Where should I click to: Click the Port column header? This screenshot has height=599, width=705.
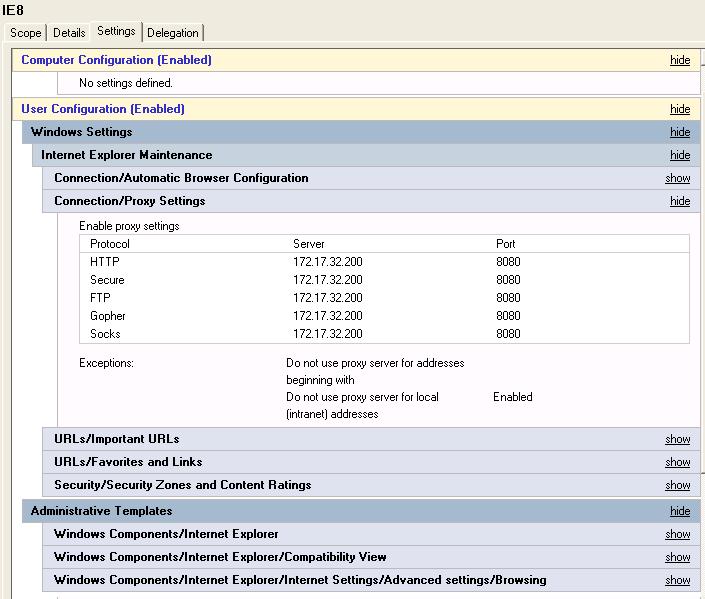click(x=505, y=244)
